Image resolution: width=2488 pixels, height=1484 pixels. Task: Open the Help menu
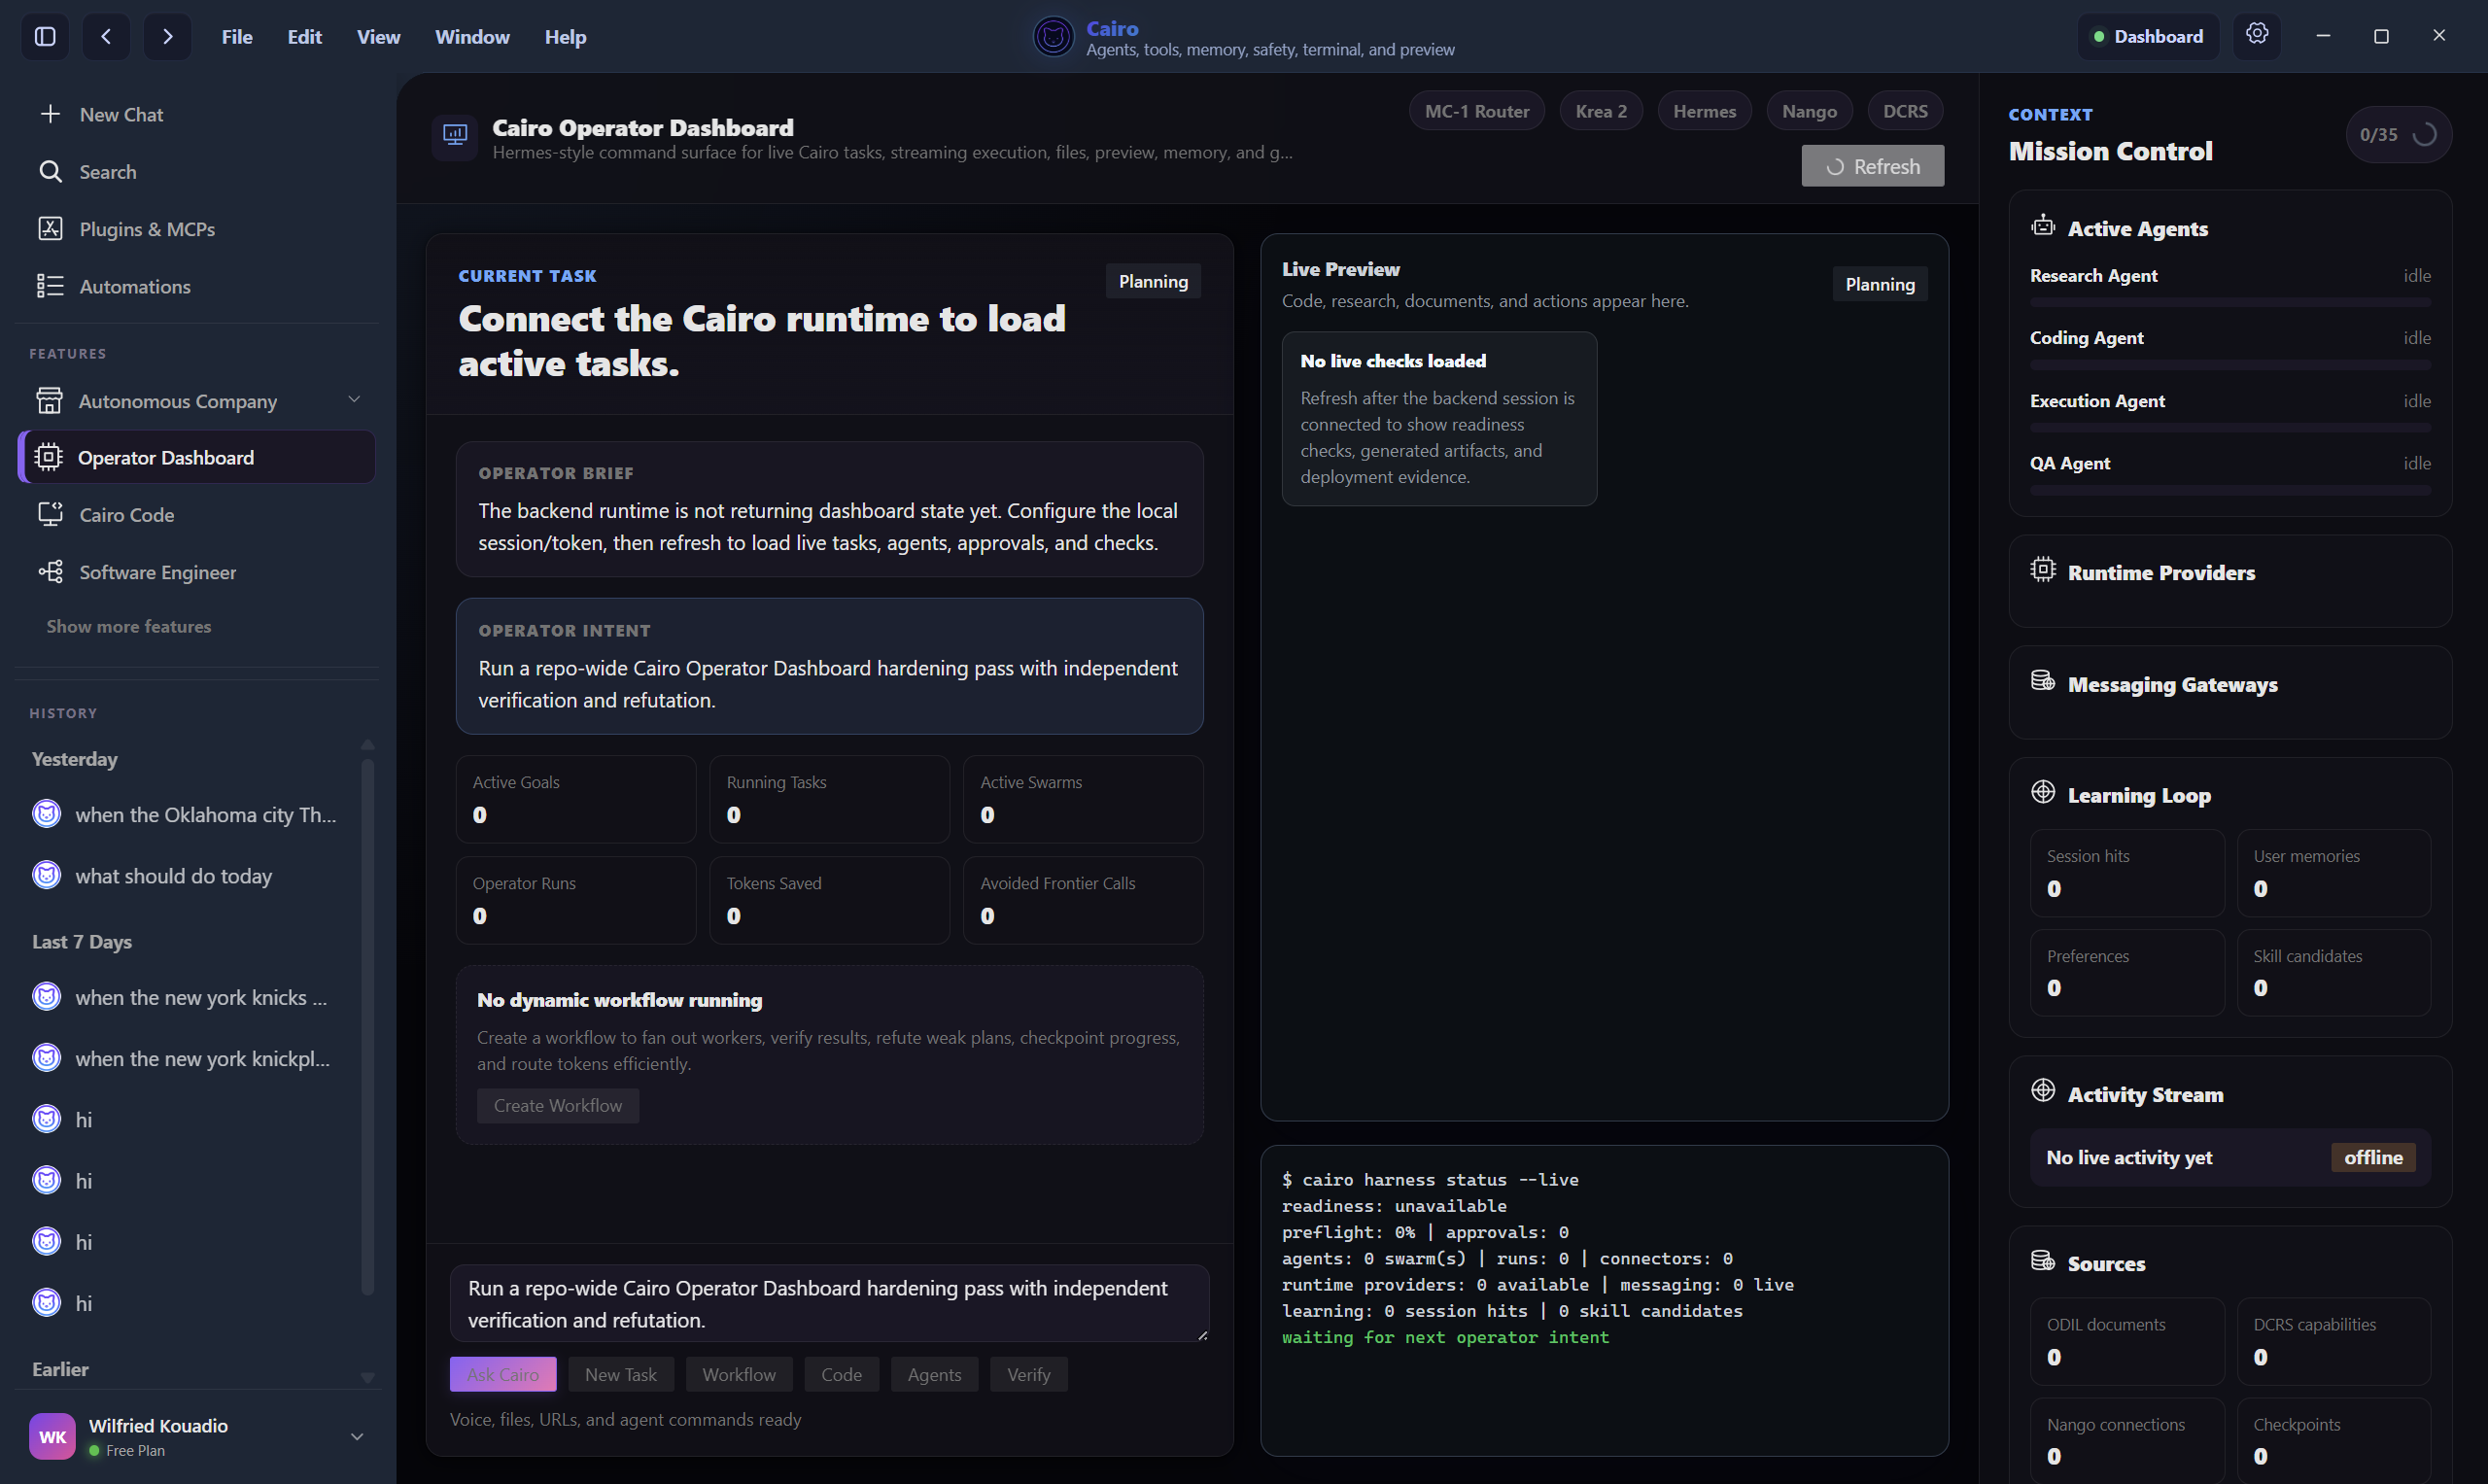[565, 37]
